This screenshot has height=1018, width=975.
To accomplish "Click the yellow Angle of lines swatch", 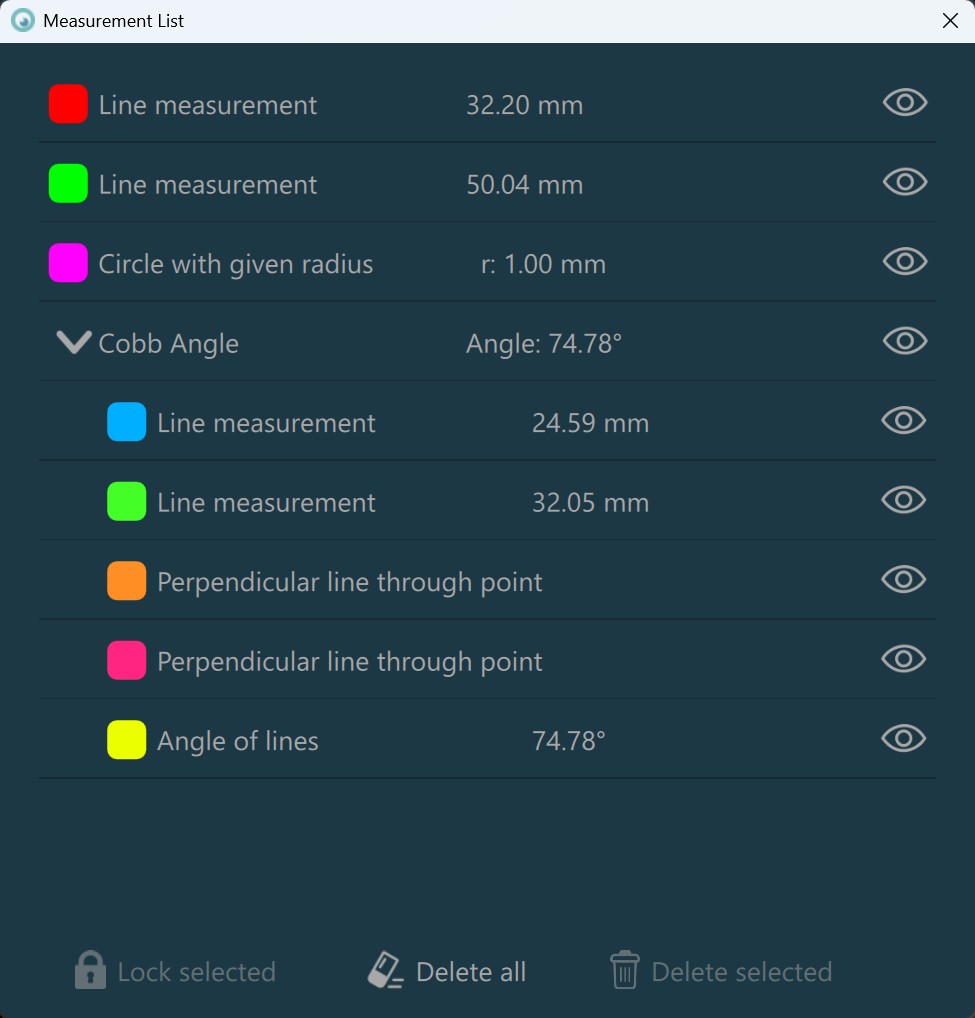I will 127,740.
